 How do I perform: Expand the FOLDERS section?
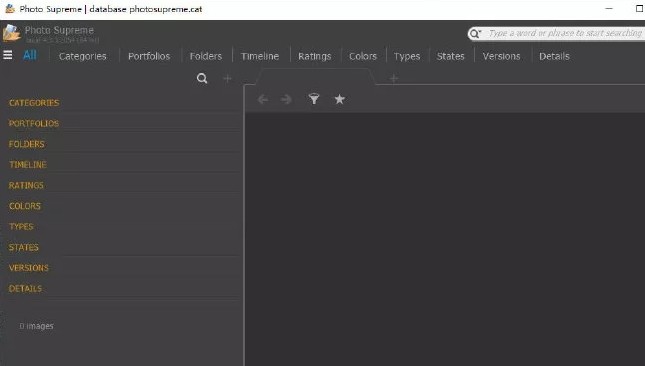tap(27, 144)
